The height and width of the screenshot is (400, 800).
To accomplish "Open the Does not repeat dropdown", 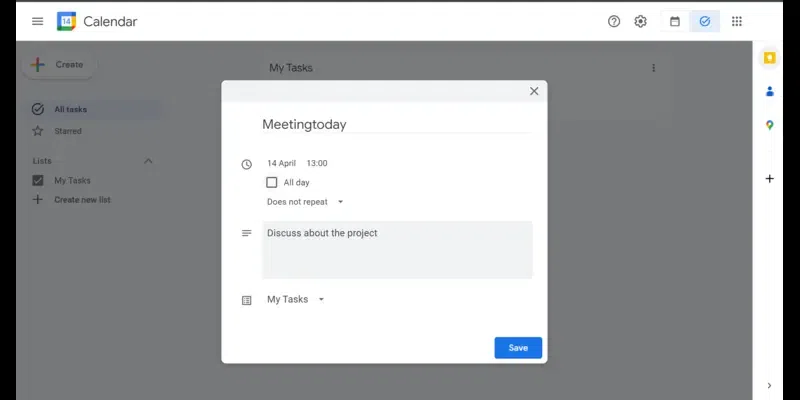I will (304, 202).
